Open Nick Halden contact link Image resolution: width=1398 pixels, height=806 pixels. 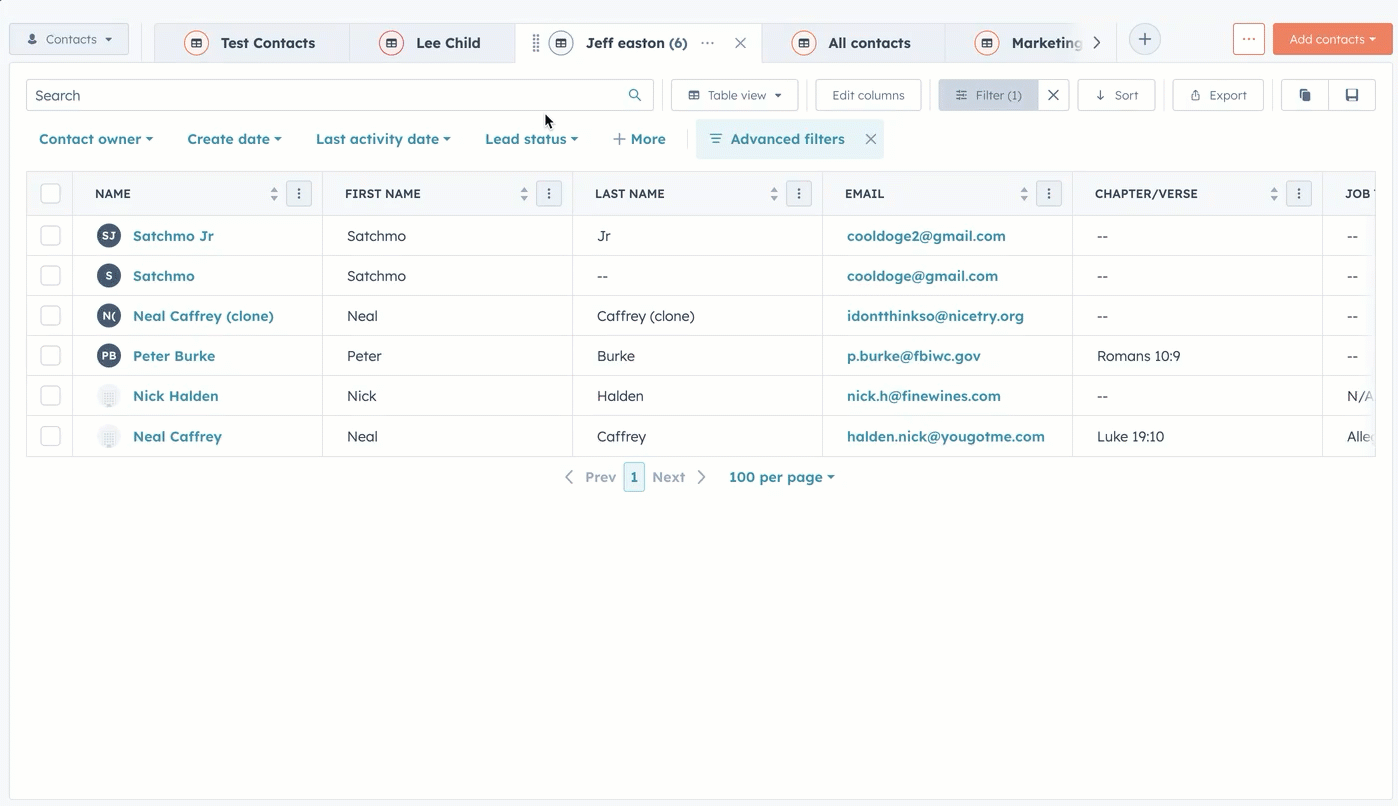[176, 396]
